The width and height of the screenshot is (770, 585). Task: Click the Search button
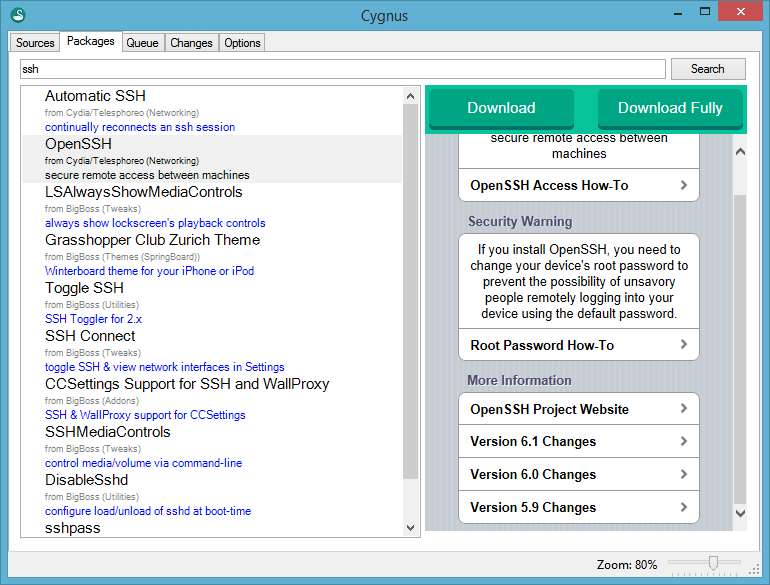(x=708, y=69)
